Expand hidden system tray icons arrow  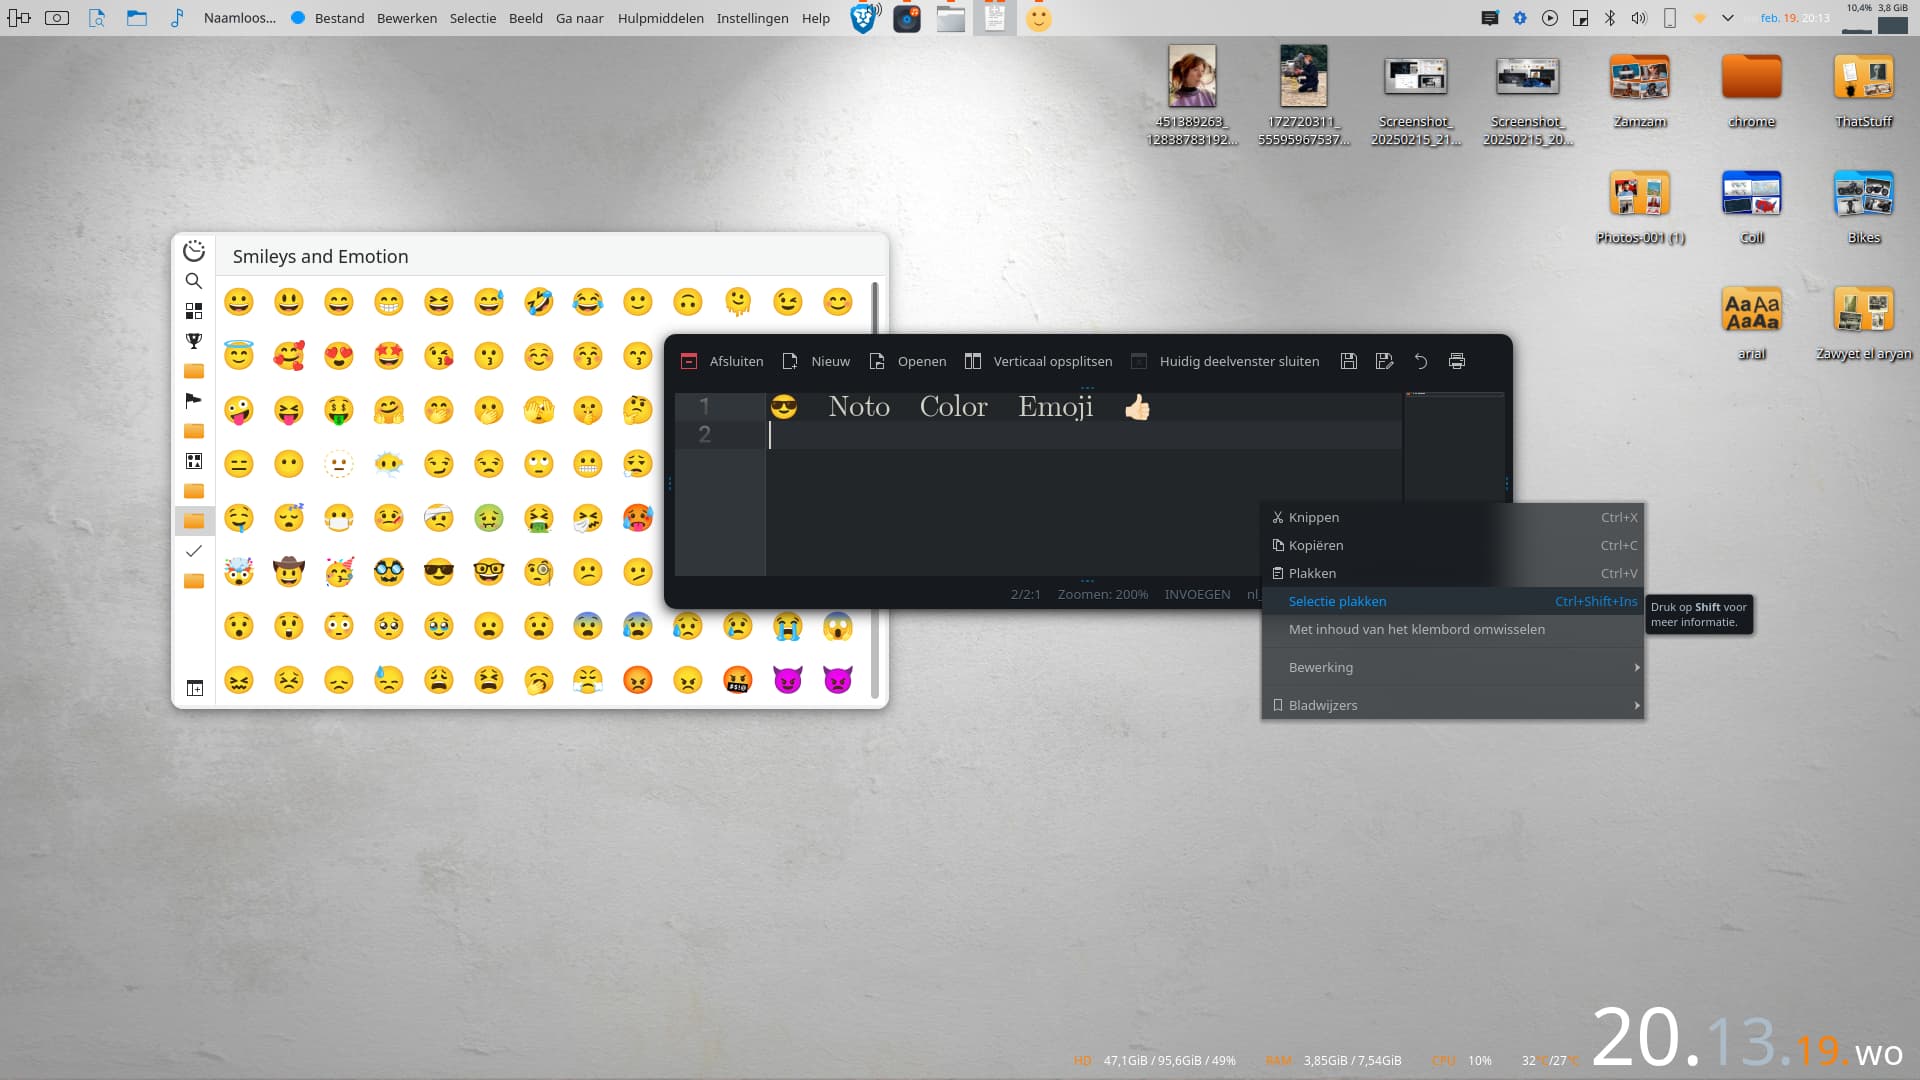(x=1727, y=18)
